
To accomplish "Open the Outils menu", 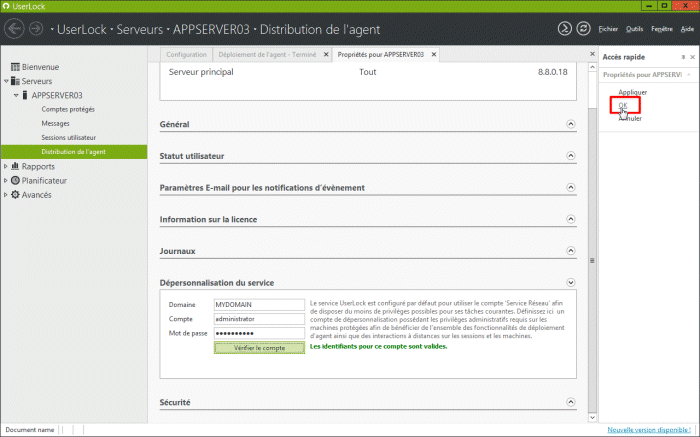I will point(634,29).
